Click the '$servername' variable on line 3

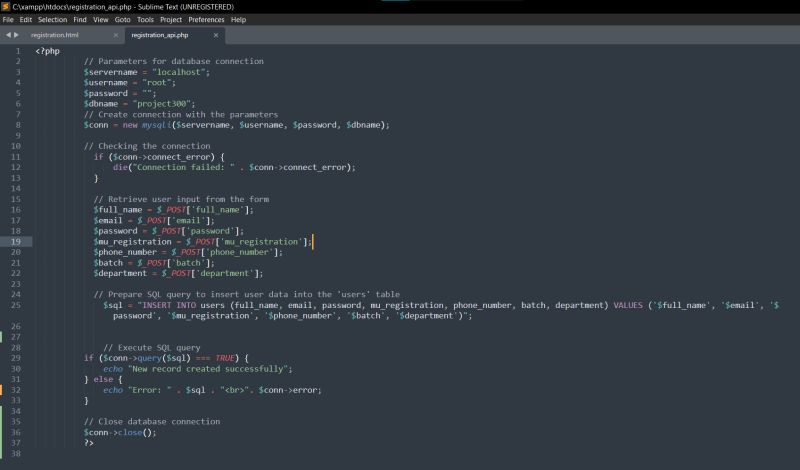(111, 72)
